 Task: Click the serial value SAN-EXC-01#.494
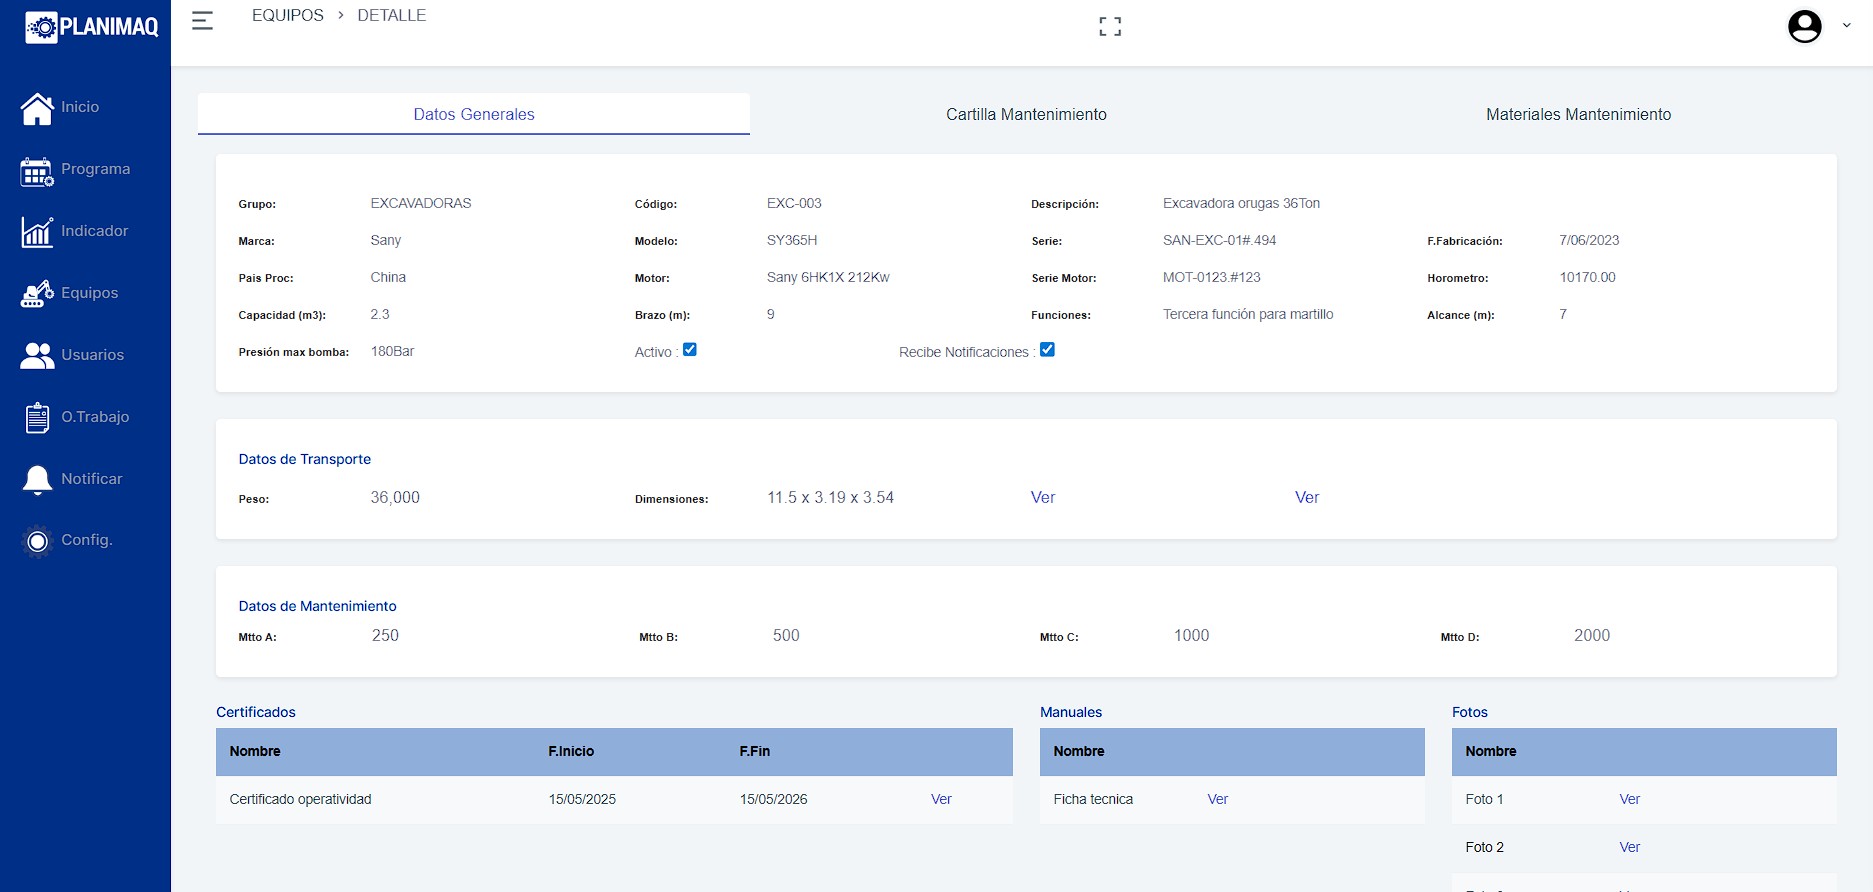pos(1219,240)
